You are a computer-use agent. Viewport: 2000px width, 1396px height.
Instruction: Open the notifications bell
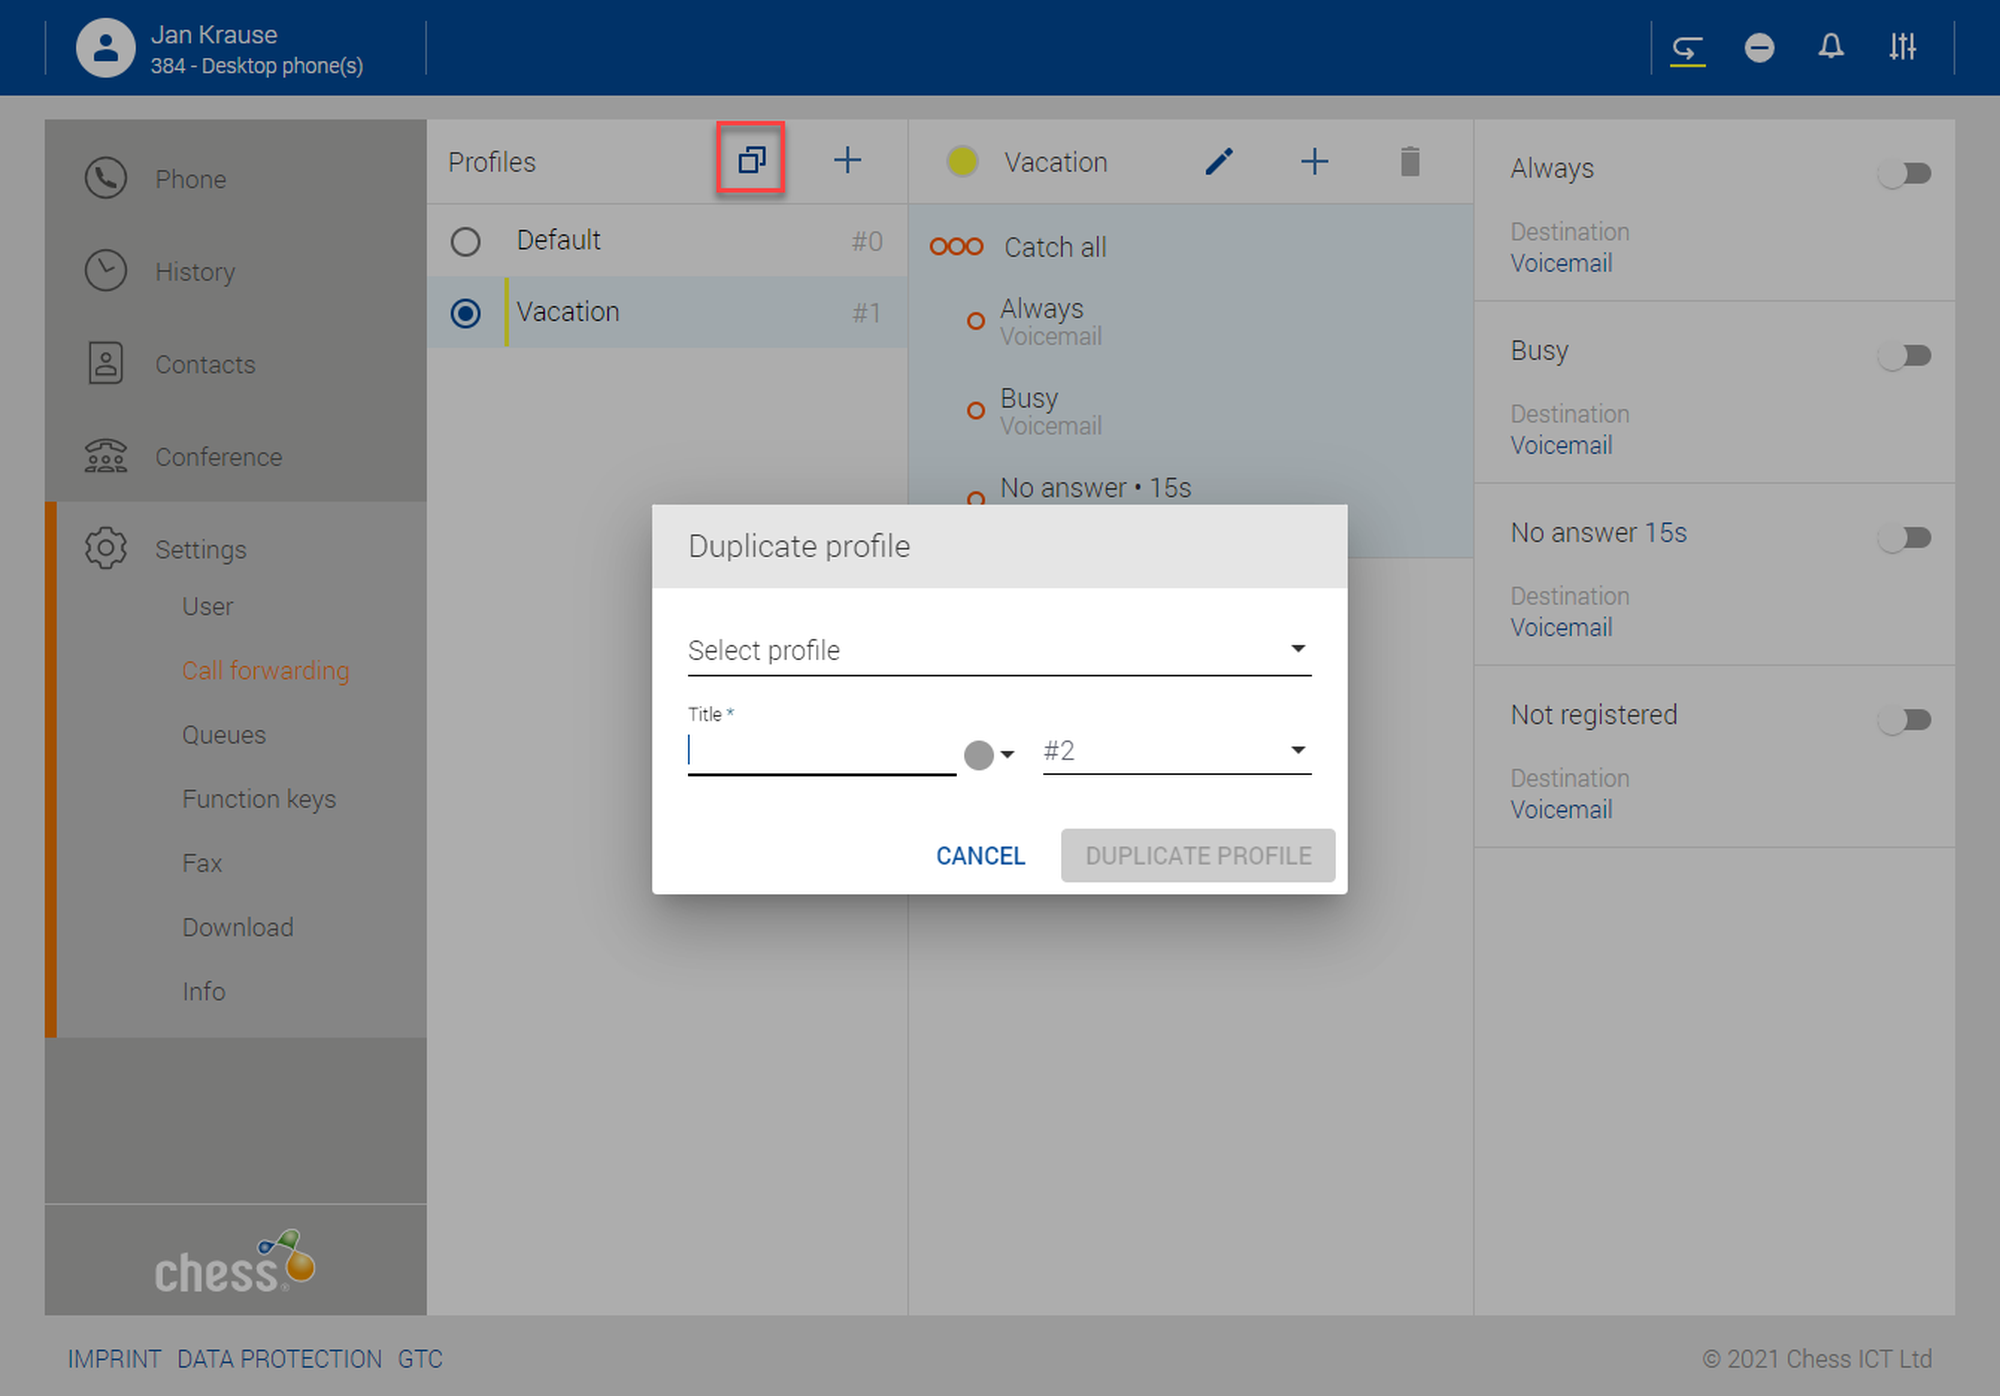pyautogui.click(x=1830, y=47)
